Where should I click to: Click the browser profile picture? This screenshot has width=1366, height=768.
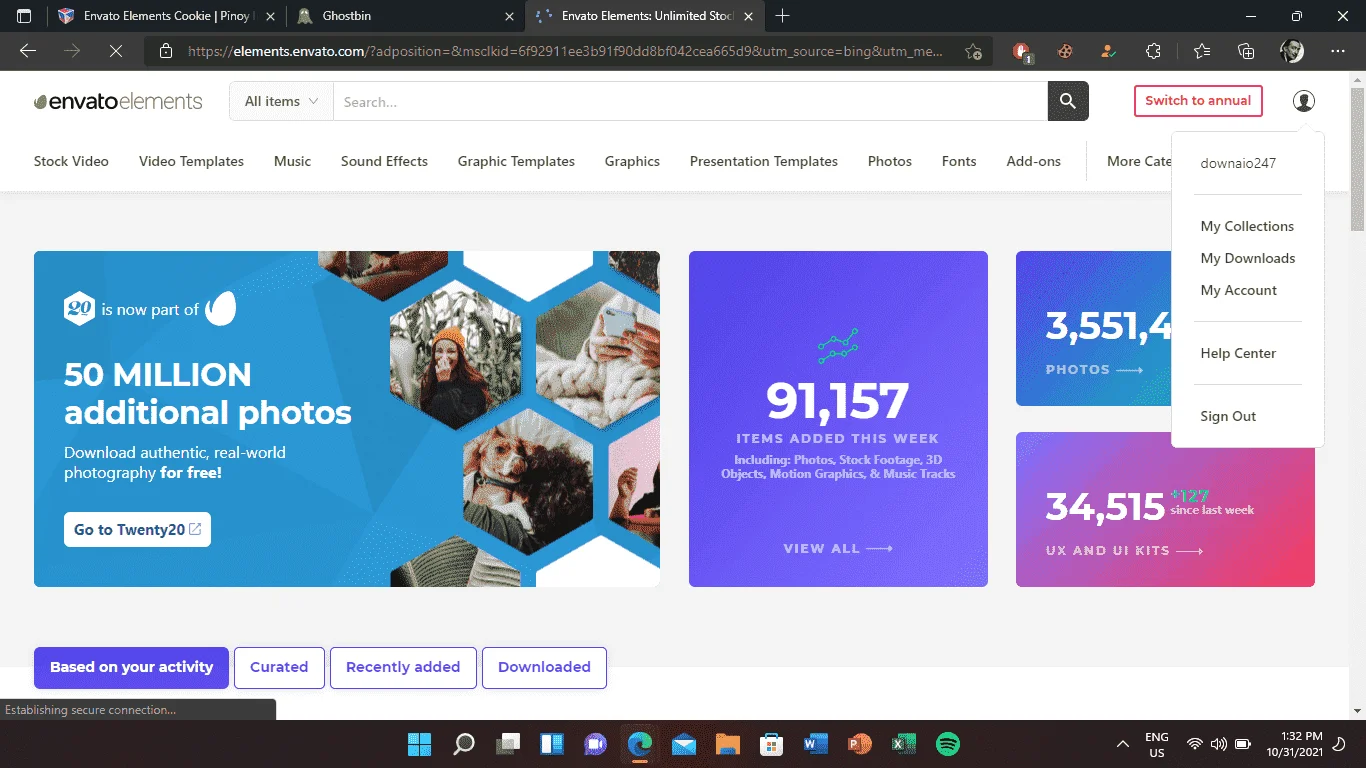click(1291, 51)
